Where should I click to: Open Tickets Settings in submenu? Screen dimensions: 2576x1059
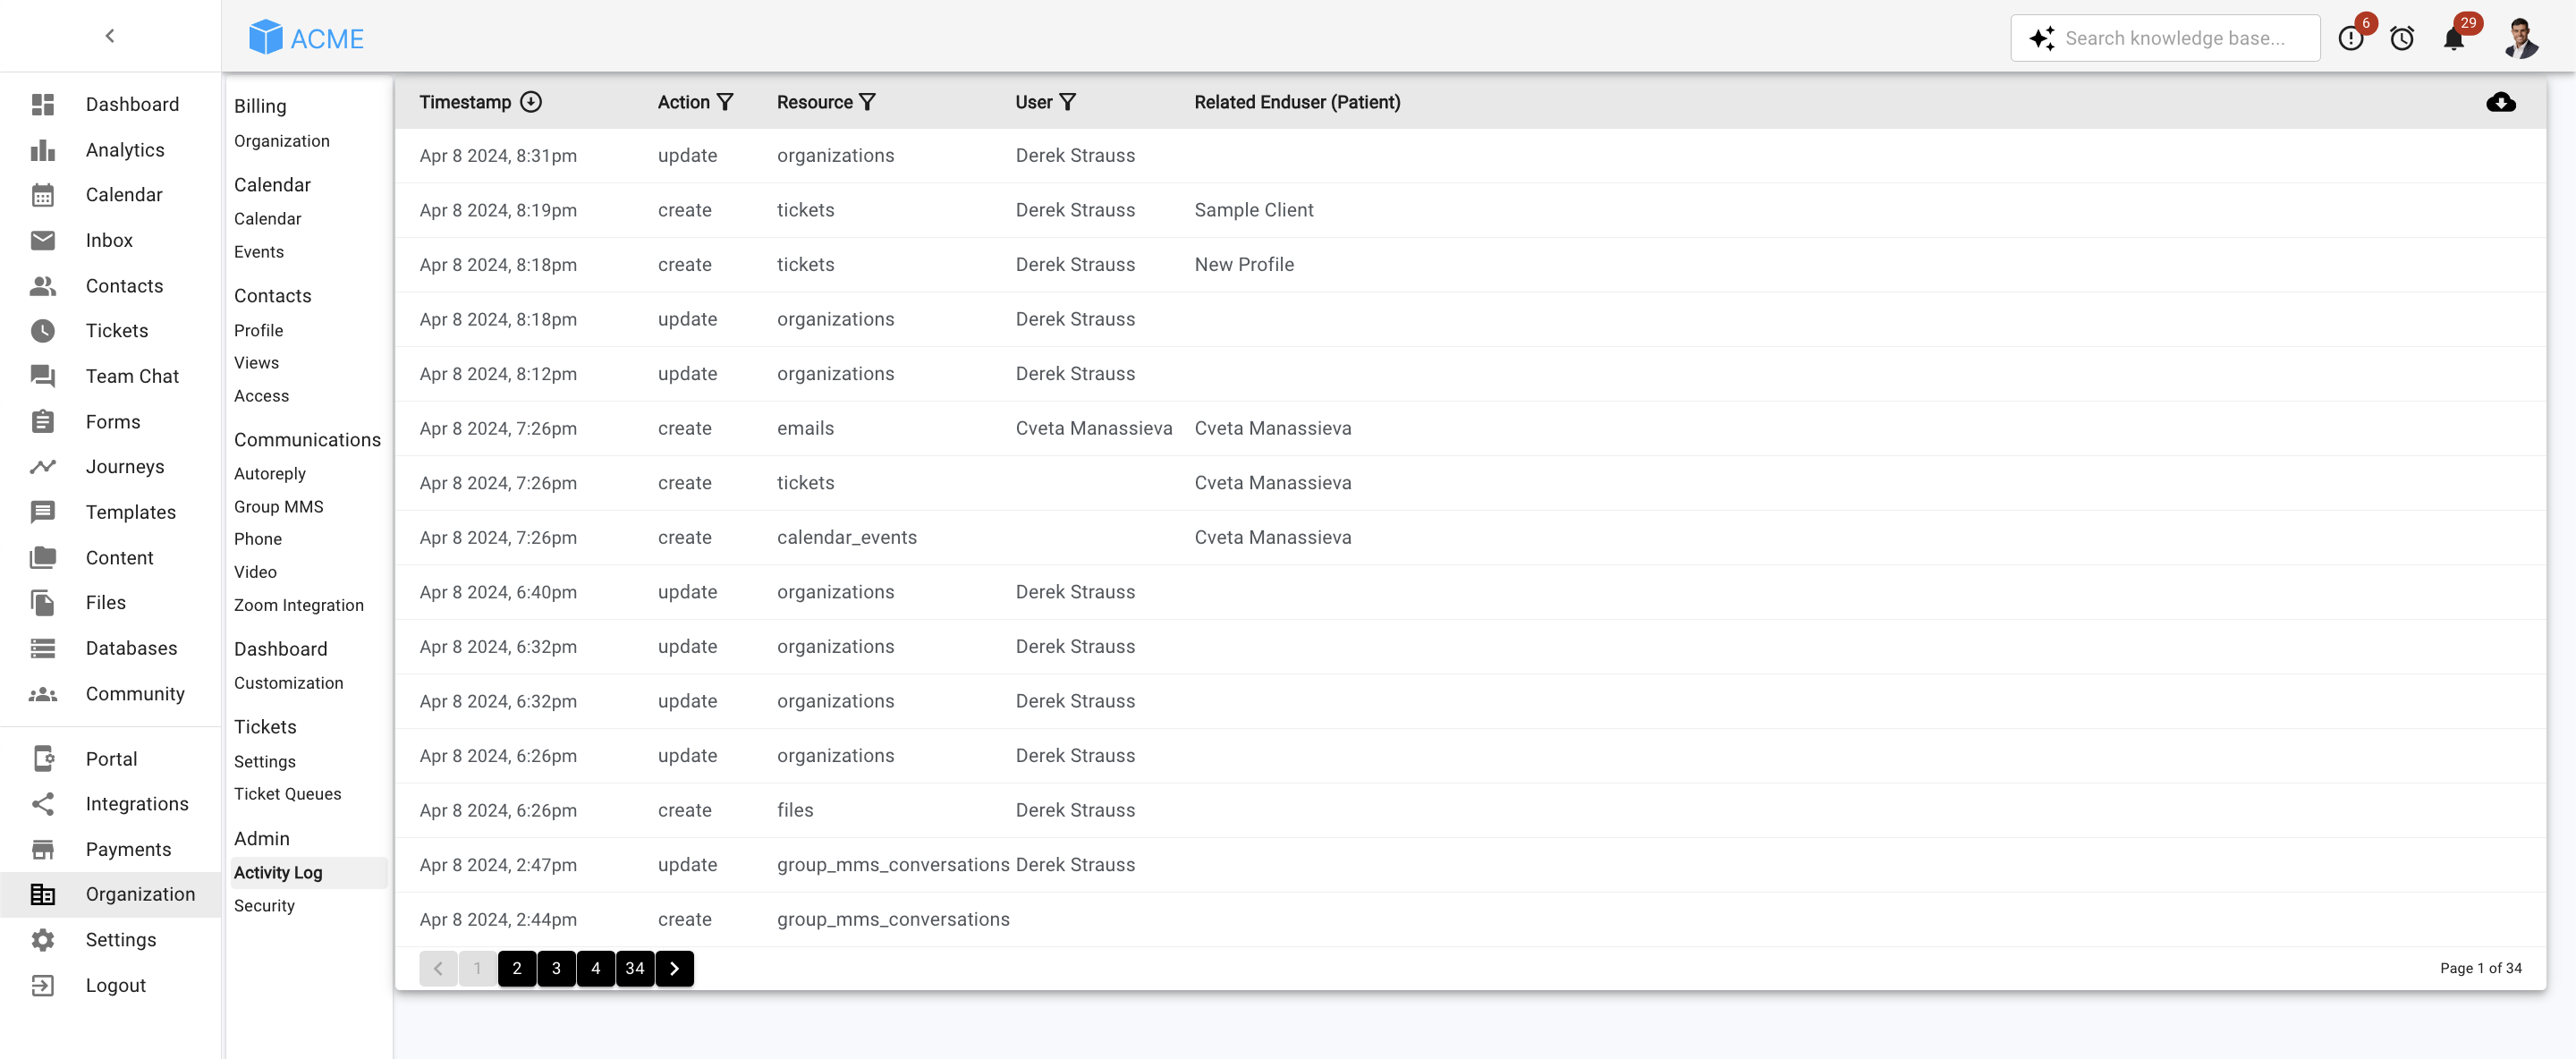pyautogui.click(x=265, y=762)
